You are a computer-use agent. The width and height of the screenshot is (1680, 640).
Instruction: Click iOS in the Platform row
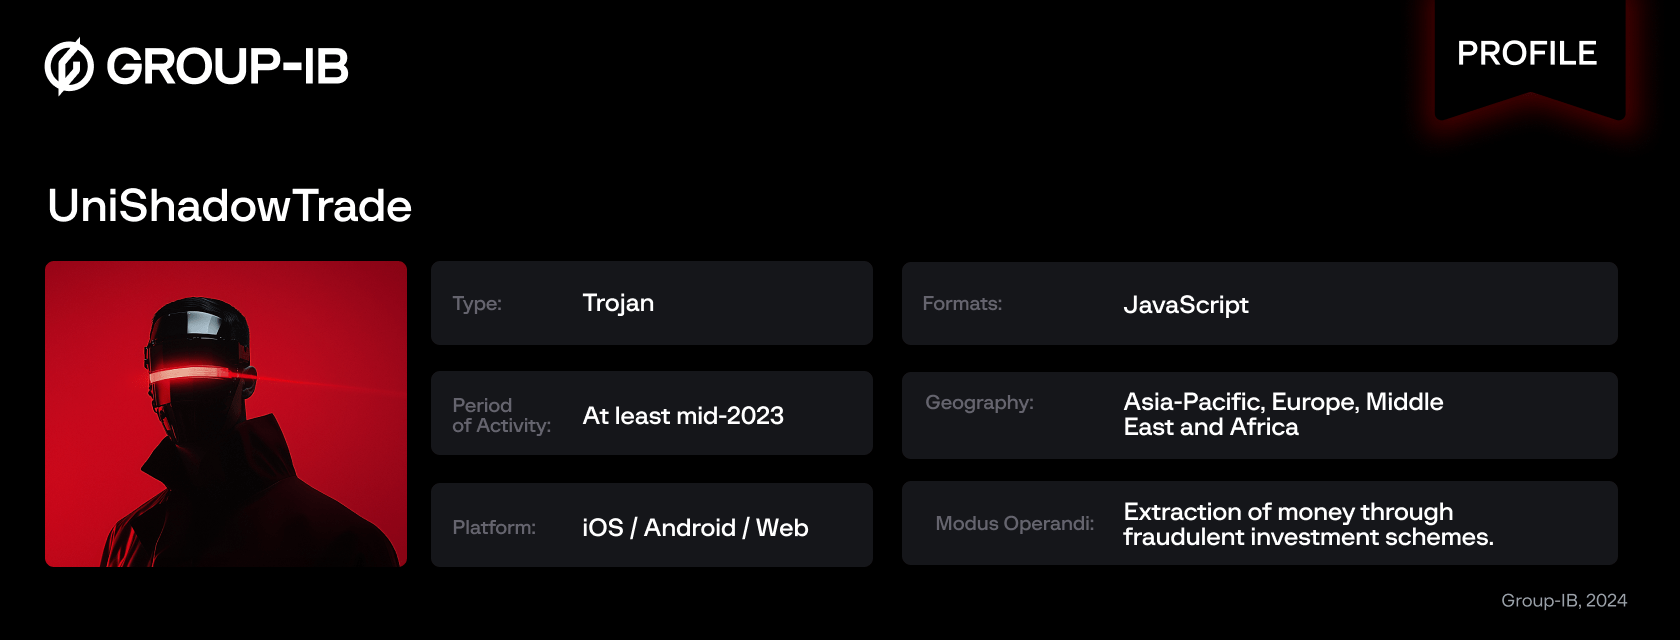click(602, 528)
